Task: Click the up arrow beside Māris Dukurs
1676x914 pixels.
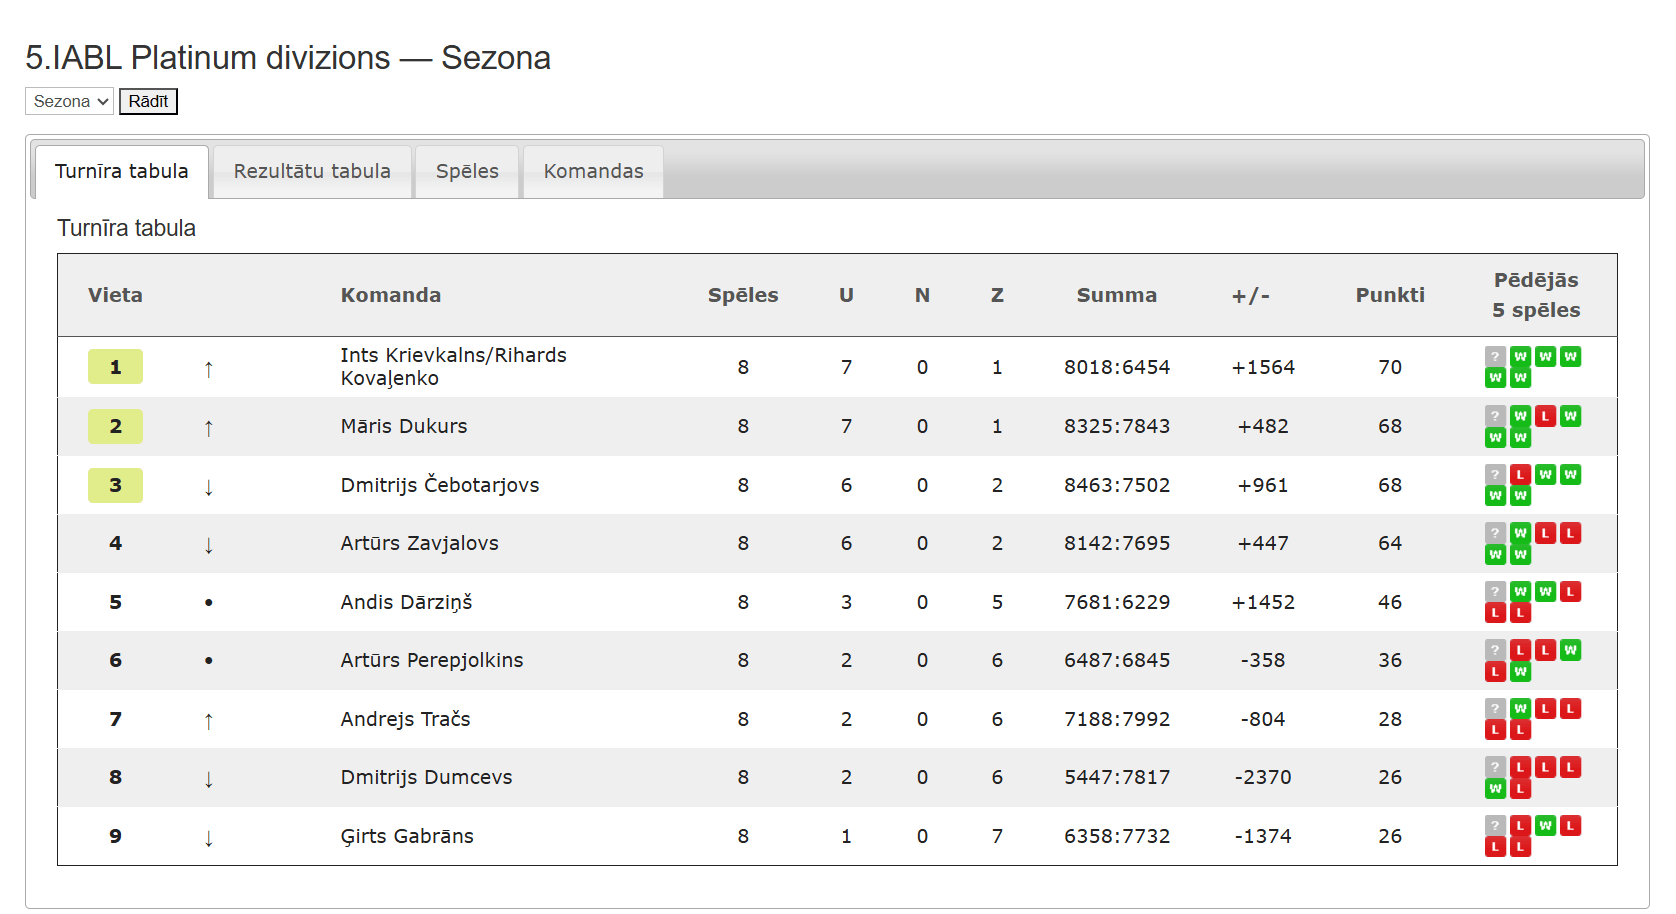Action: pos(208,428)
